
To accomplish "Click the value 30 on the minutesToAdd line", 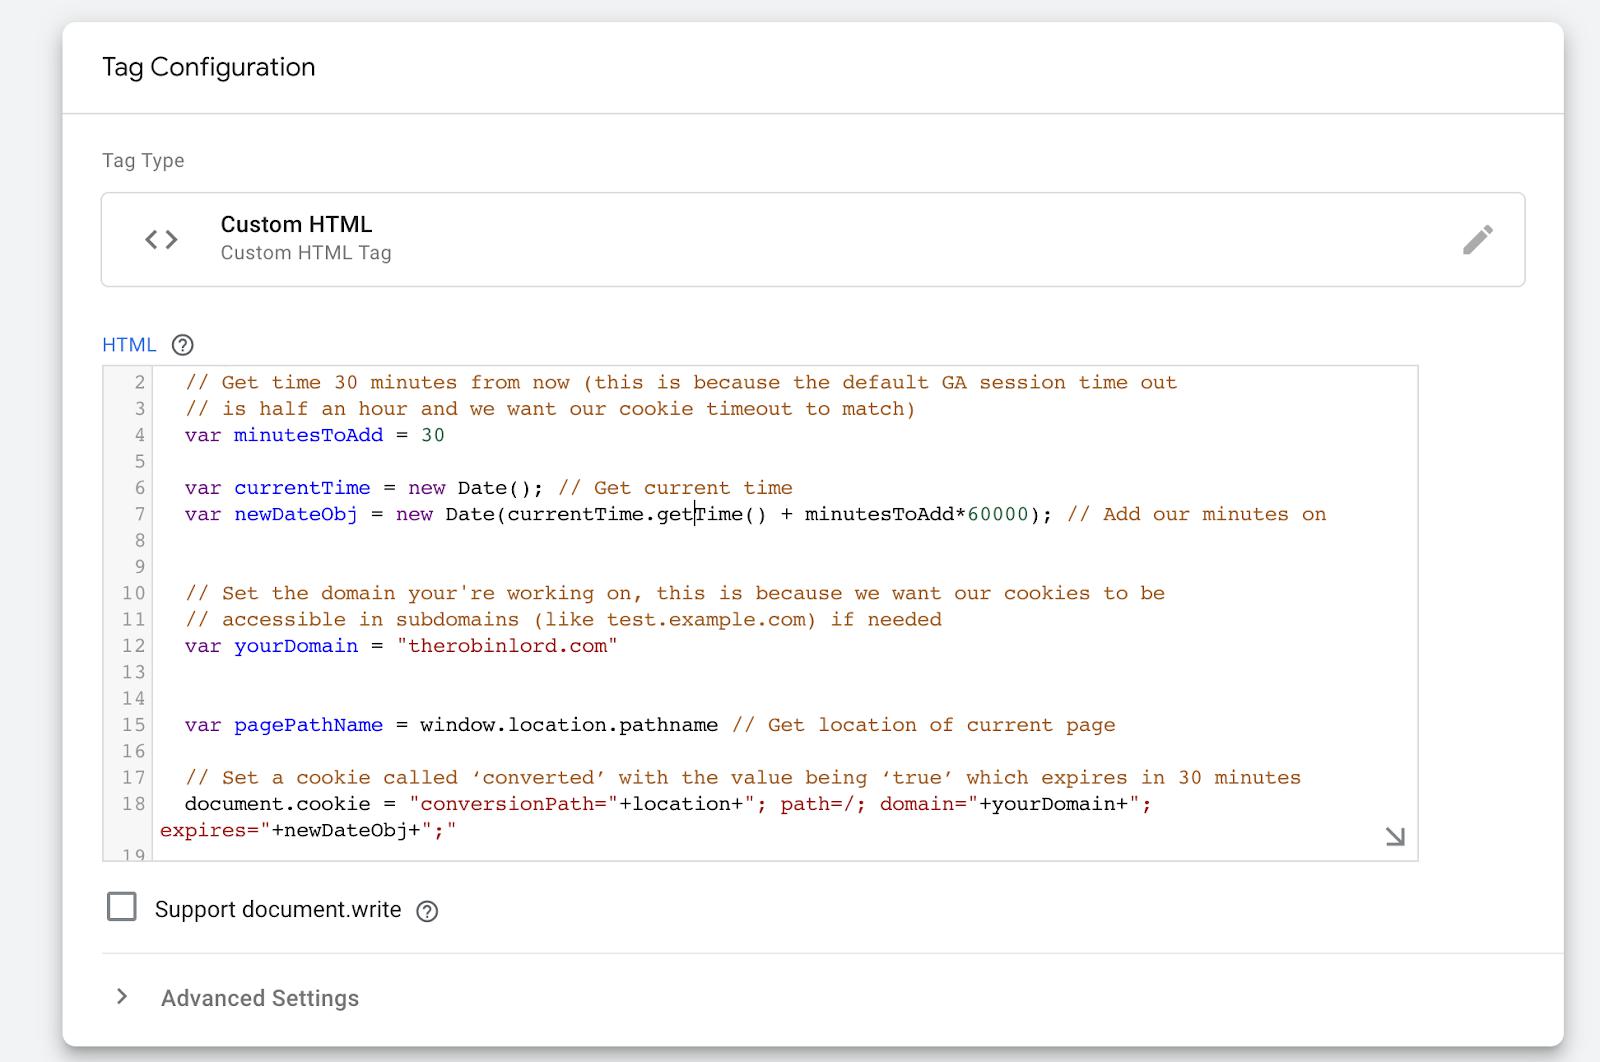I will [x=432, y=435].
